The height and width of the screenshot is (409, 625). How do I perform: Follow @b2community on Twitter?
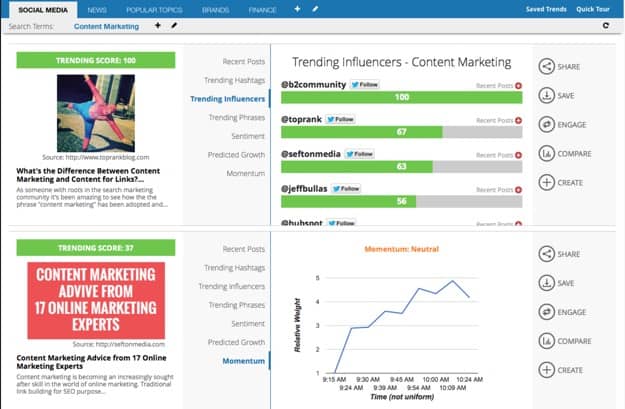(364, 85)
